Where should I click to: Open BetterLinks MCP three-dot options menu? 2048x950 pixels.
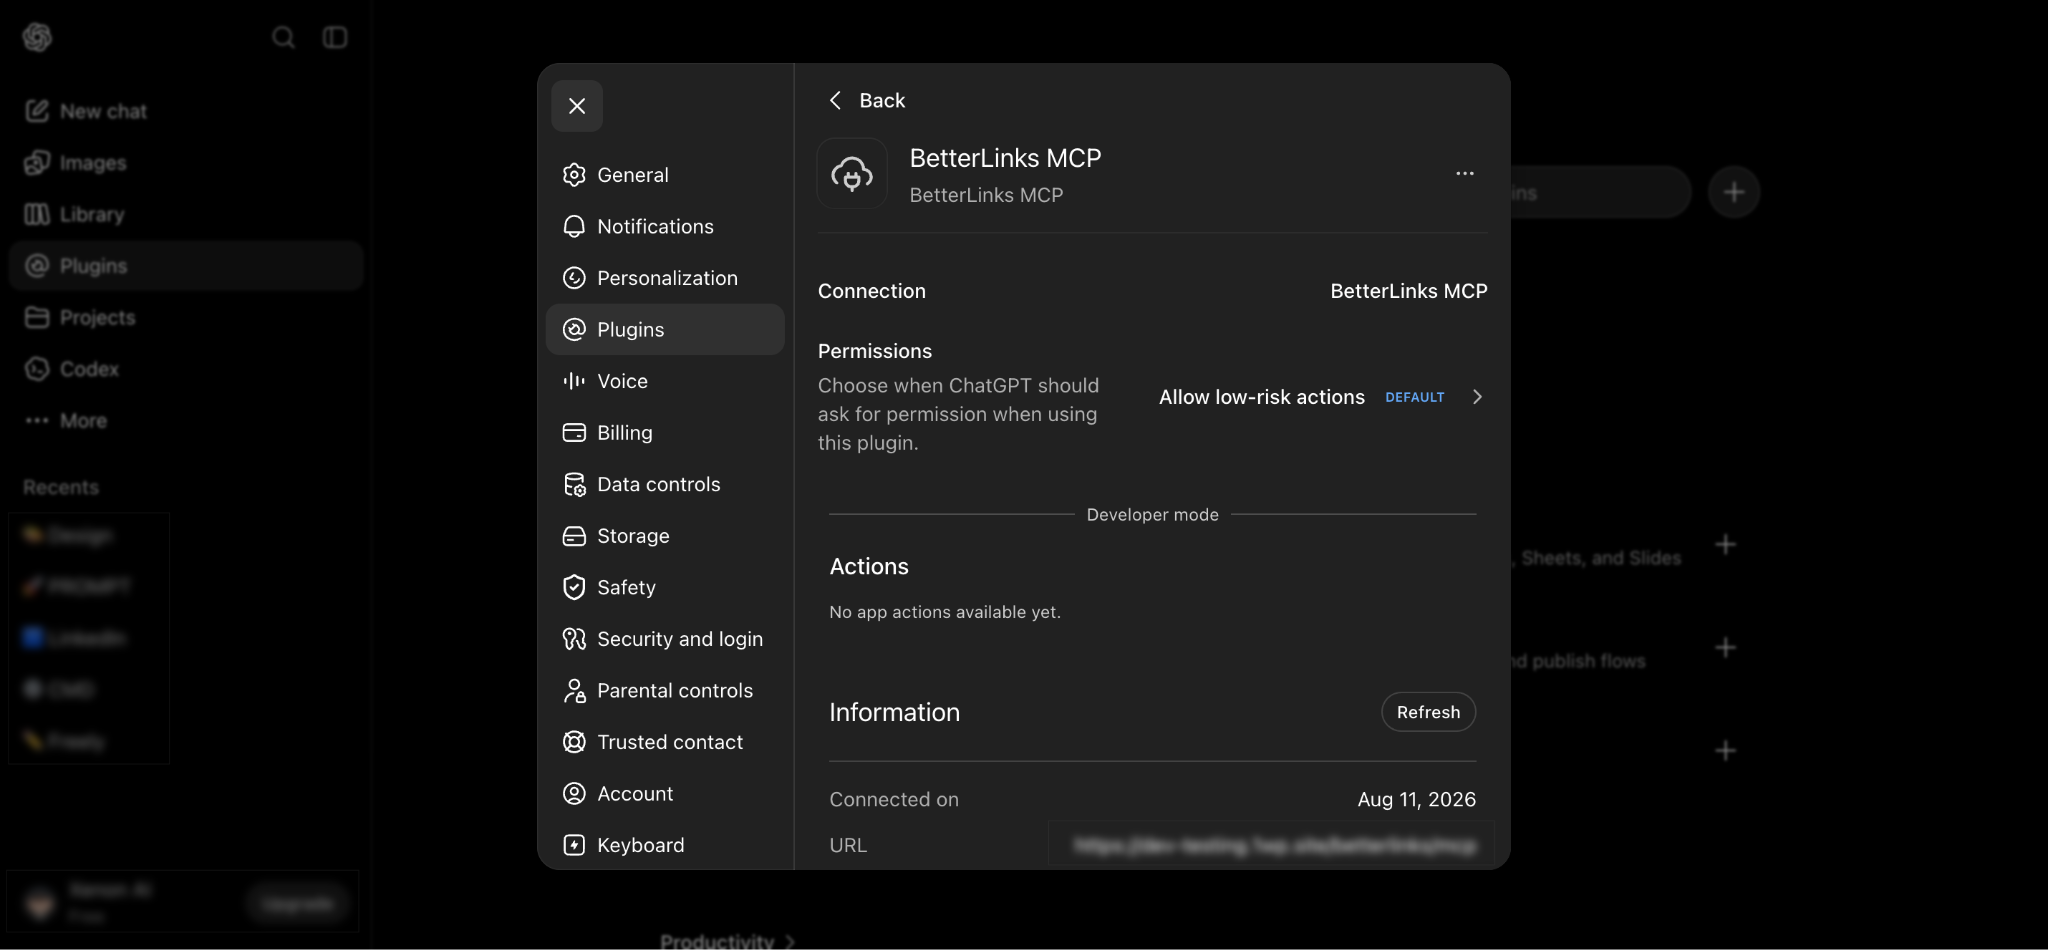click(1465, 173)
